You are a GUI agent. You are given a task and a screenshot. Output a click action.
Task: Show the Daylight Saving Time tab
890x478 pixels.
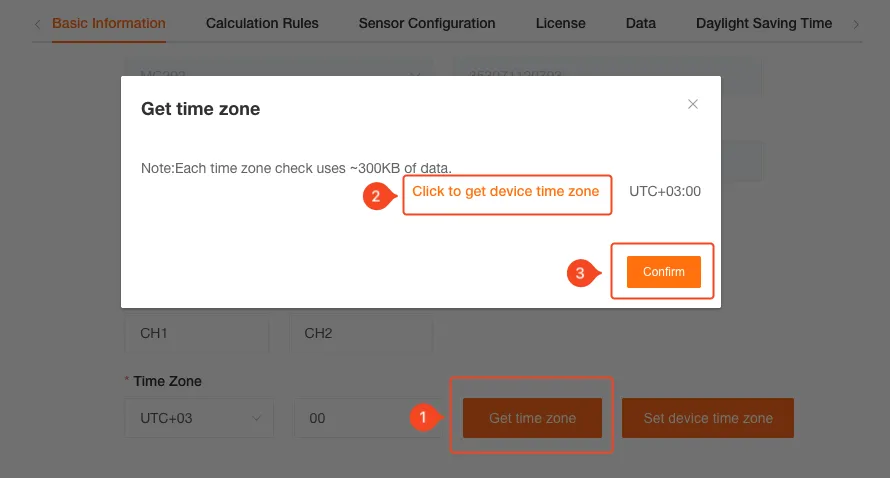coord(764,23)
